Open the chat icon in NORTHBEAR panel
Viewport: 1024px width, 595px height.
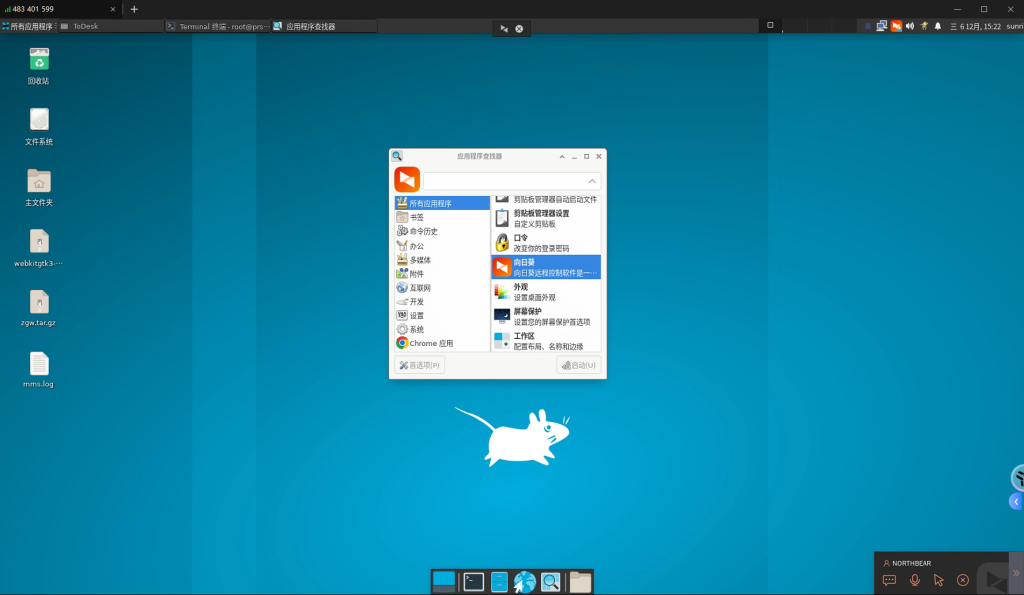(889, 580)
